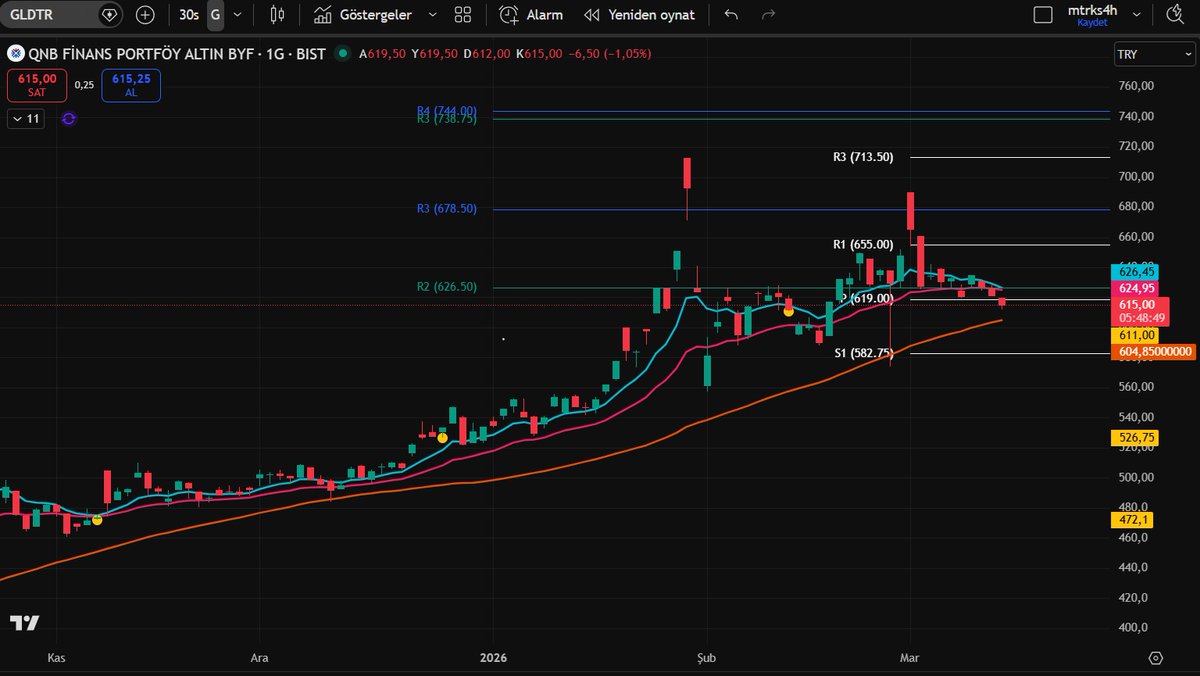Click the 760,00 price scale label

point(1137,86)
